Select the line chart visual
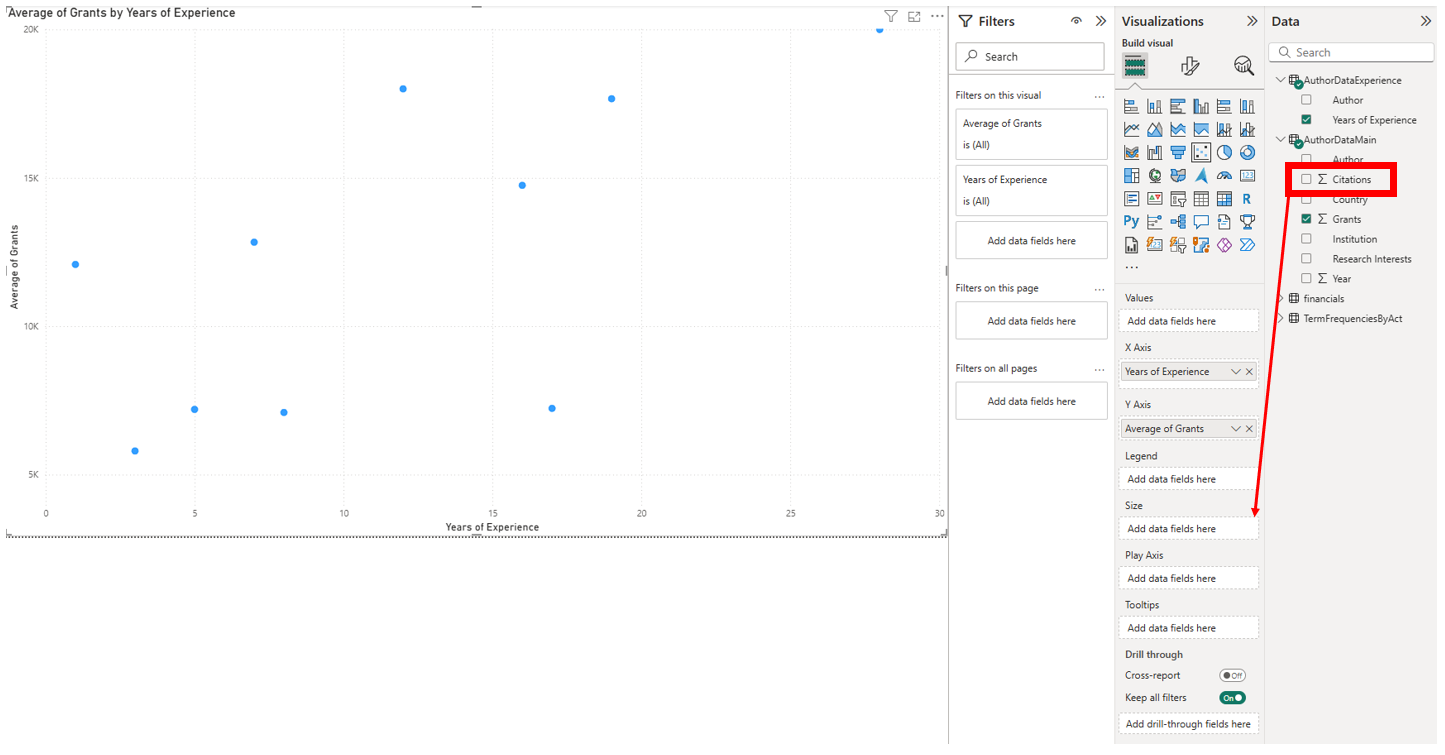The image size is (1445, 755). point(1131,129)
